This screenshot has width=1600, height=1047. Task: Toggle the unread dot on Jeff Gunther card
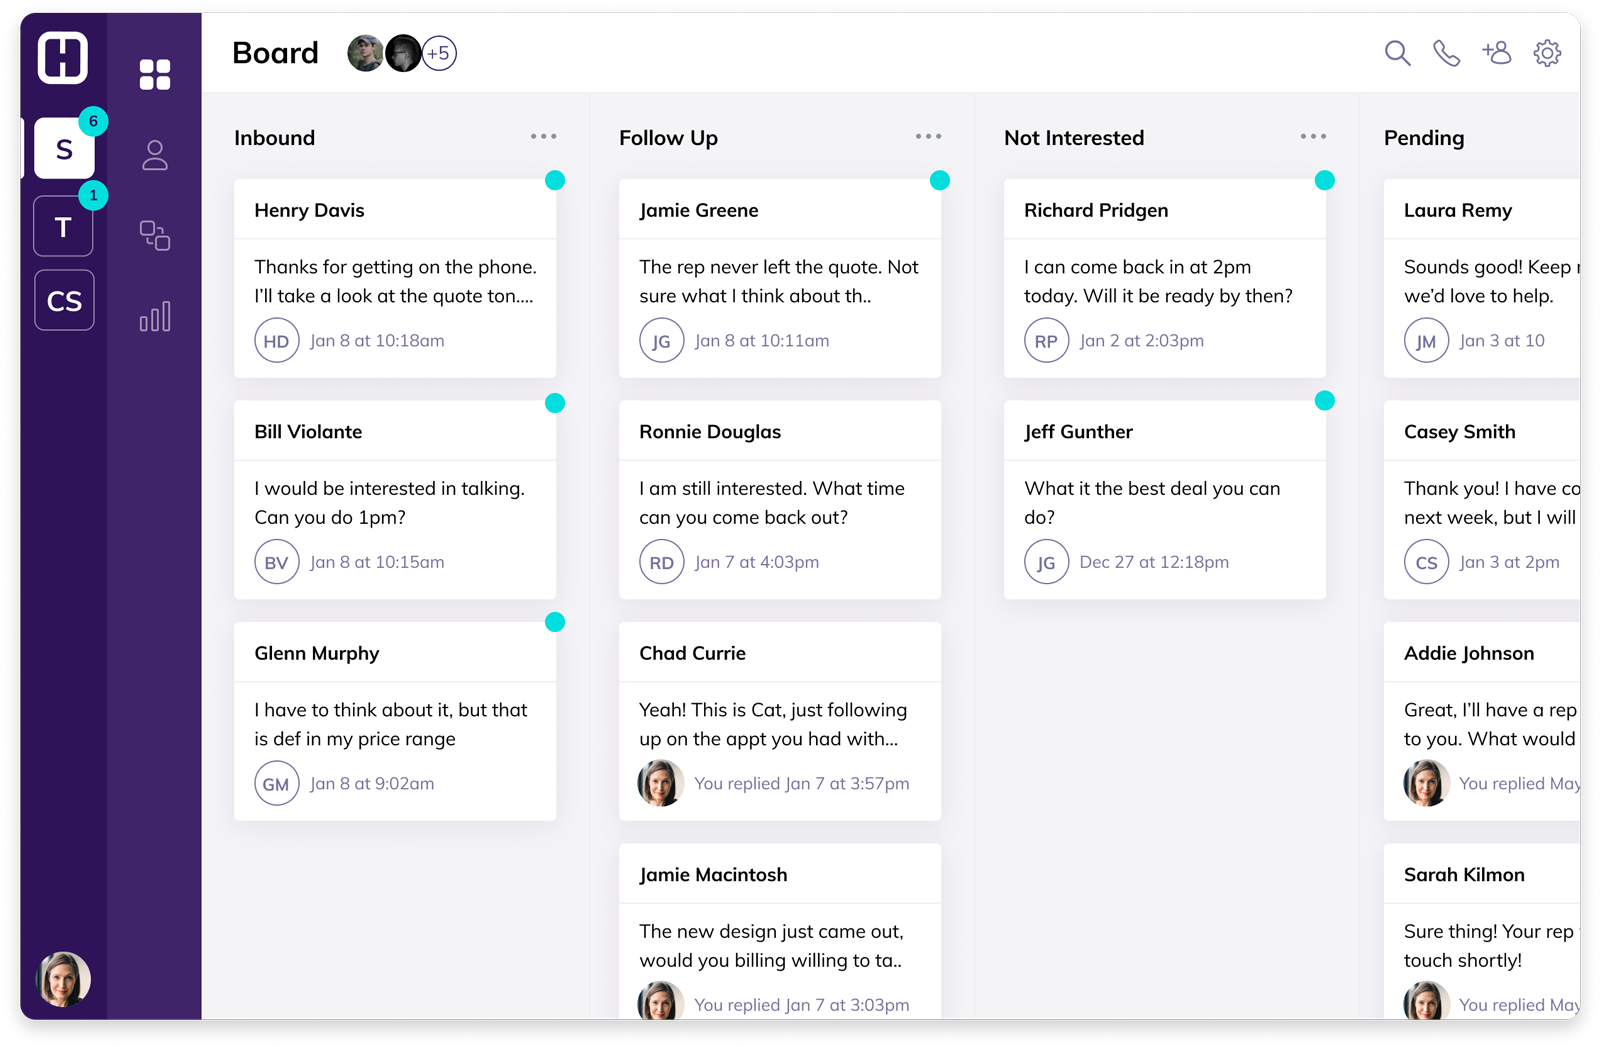(x=1325, y=400)
